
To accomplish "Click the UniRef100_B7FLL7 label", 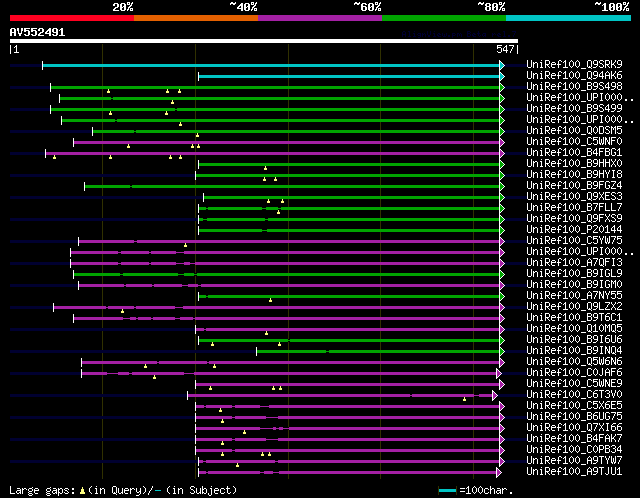I will click(574, 208).
